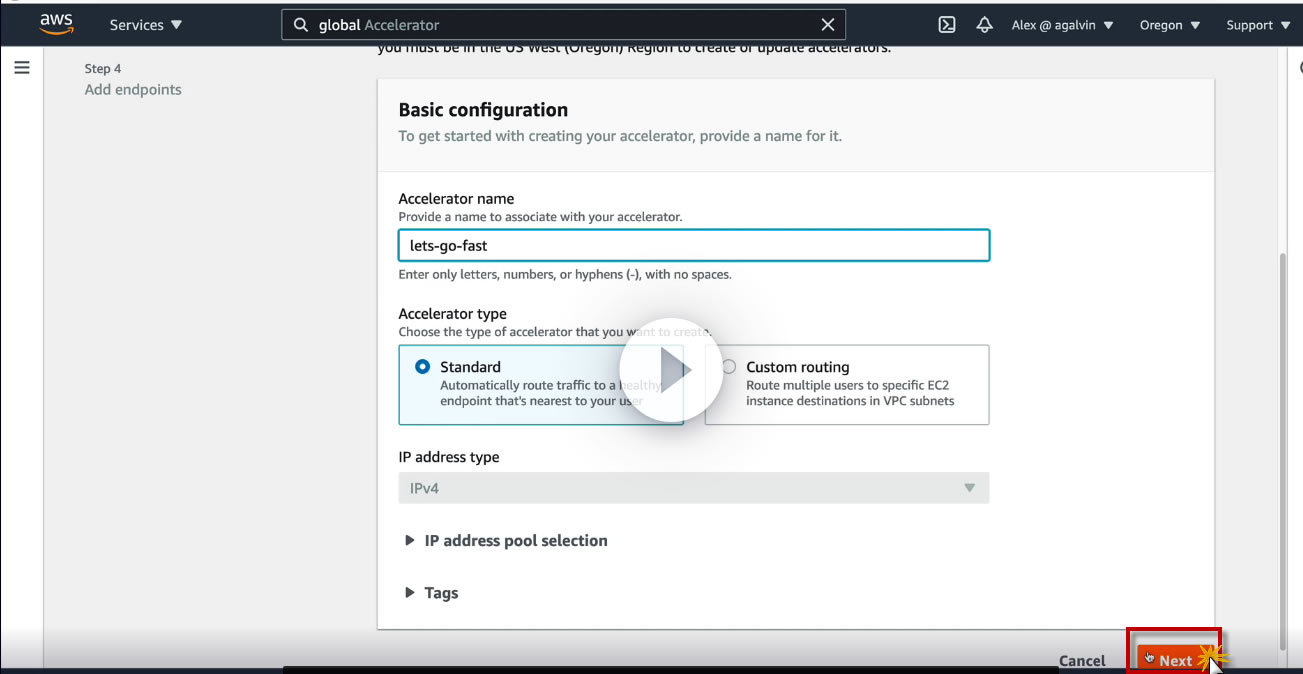Clear the search box with X
This screenshot has height=674, width=1303.
coord(827,25)
